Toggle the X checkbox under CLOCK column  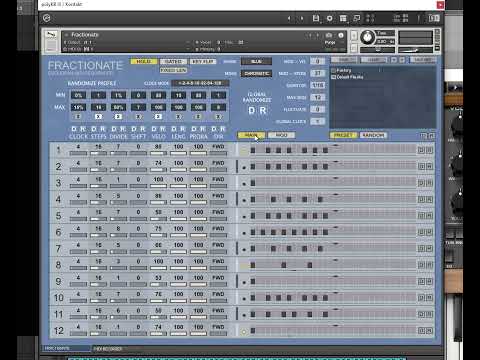coord(78,117)
